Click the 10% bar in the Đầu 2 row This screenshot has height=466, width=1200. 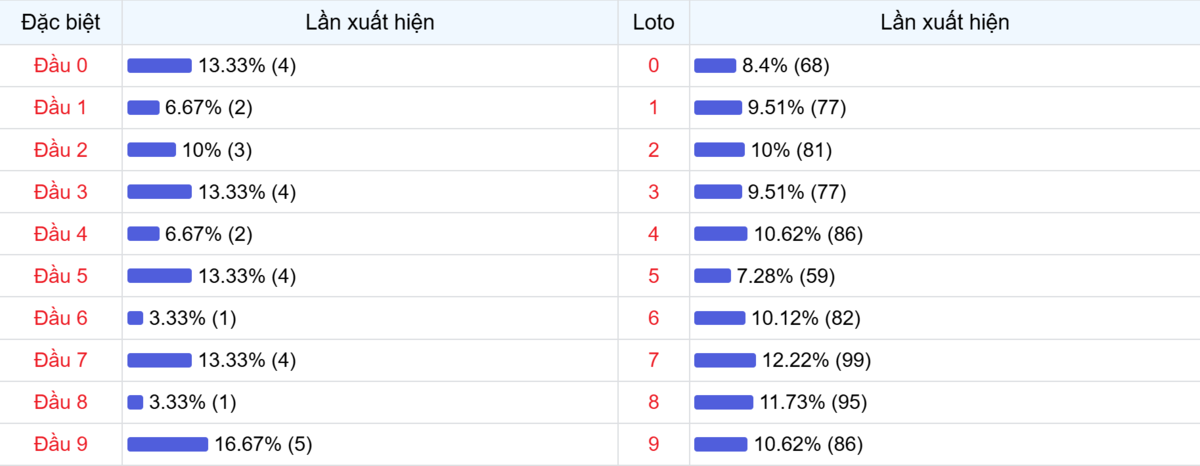click(151, 150)
